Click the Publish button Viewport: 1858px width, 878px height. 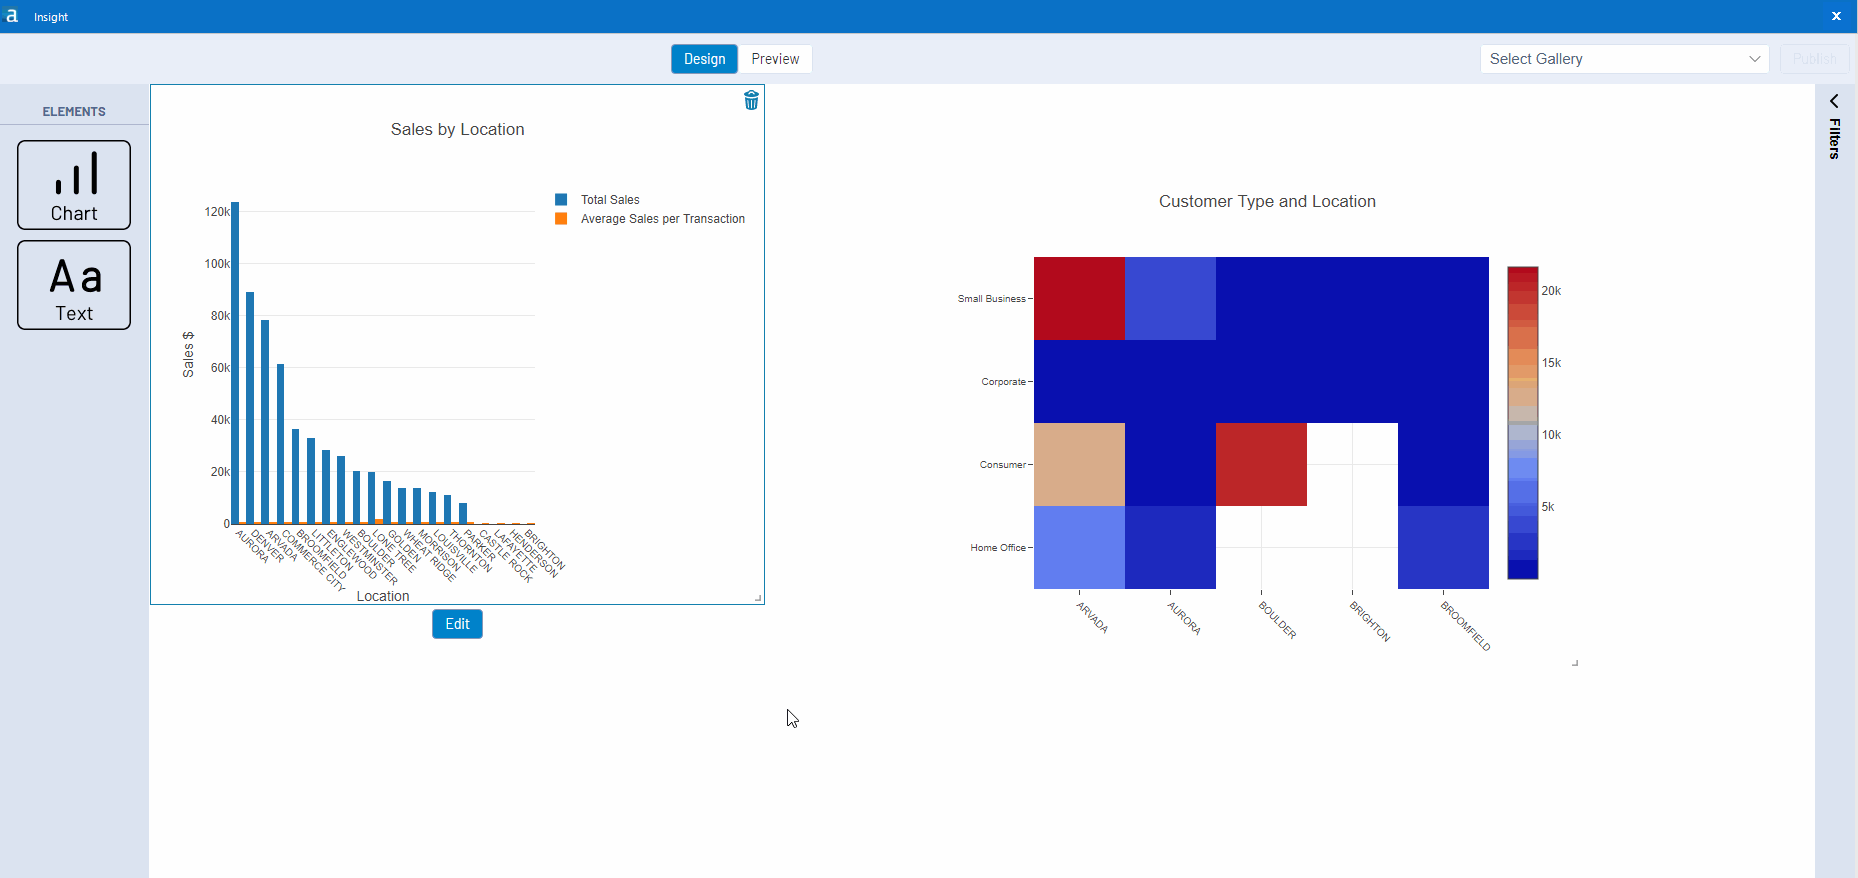1814,59
